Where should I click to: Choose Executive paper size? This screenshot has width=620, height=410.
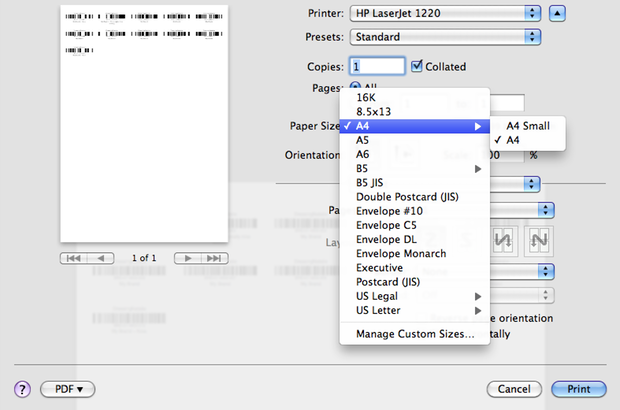[x=414, y=268]
